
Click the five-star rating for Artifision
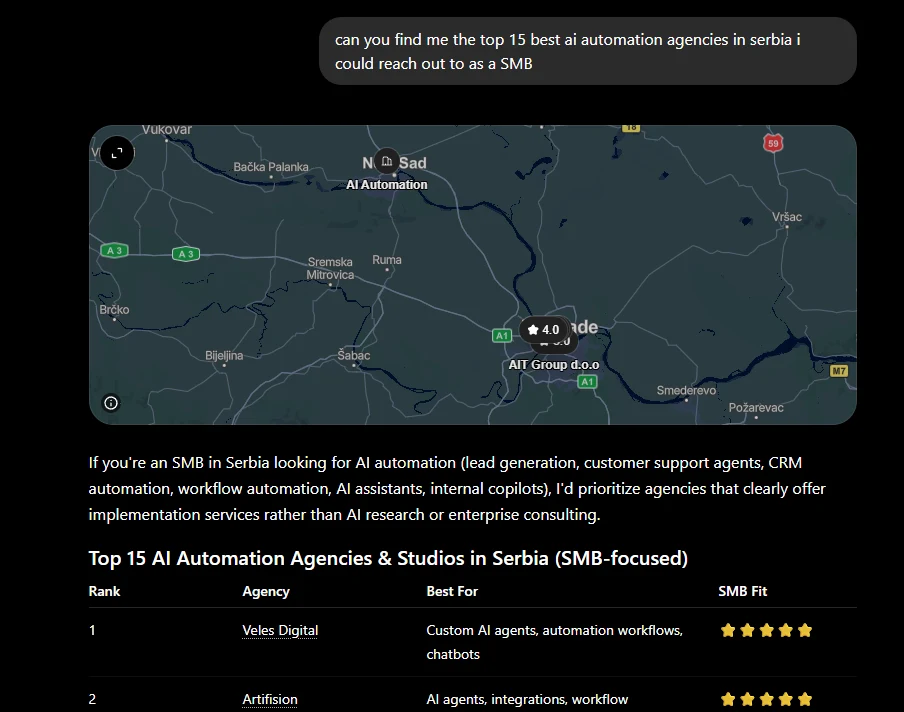pyautogui.click(x=766, y=699)
